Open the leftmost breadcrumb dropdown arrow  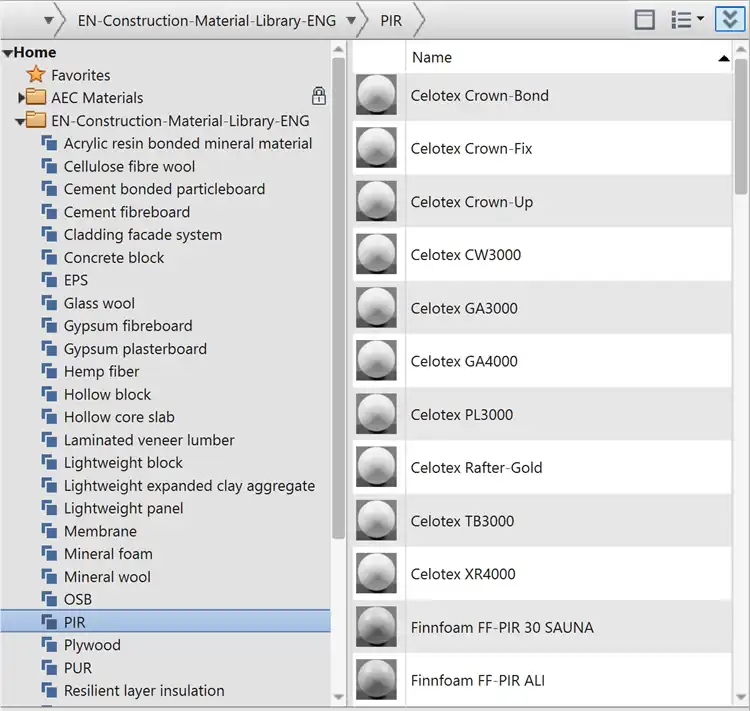(48, 21)
